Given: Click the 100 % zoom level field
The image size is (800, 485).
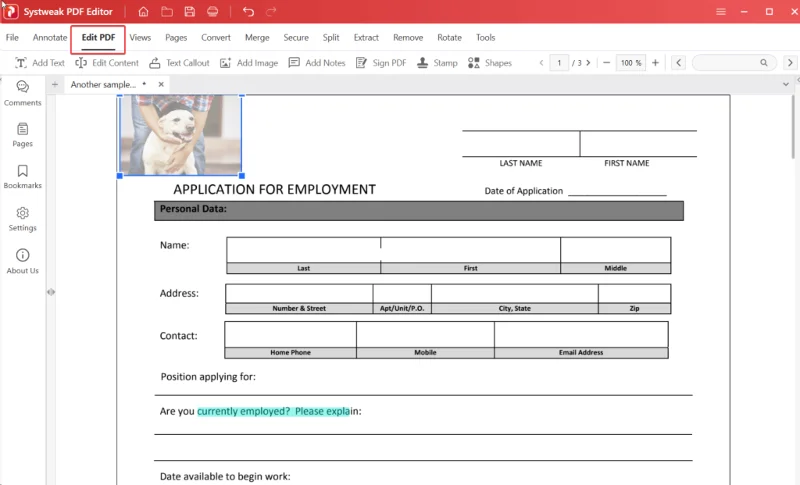Looking at the screenshot, I should [x=631, y=63].
